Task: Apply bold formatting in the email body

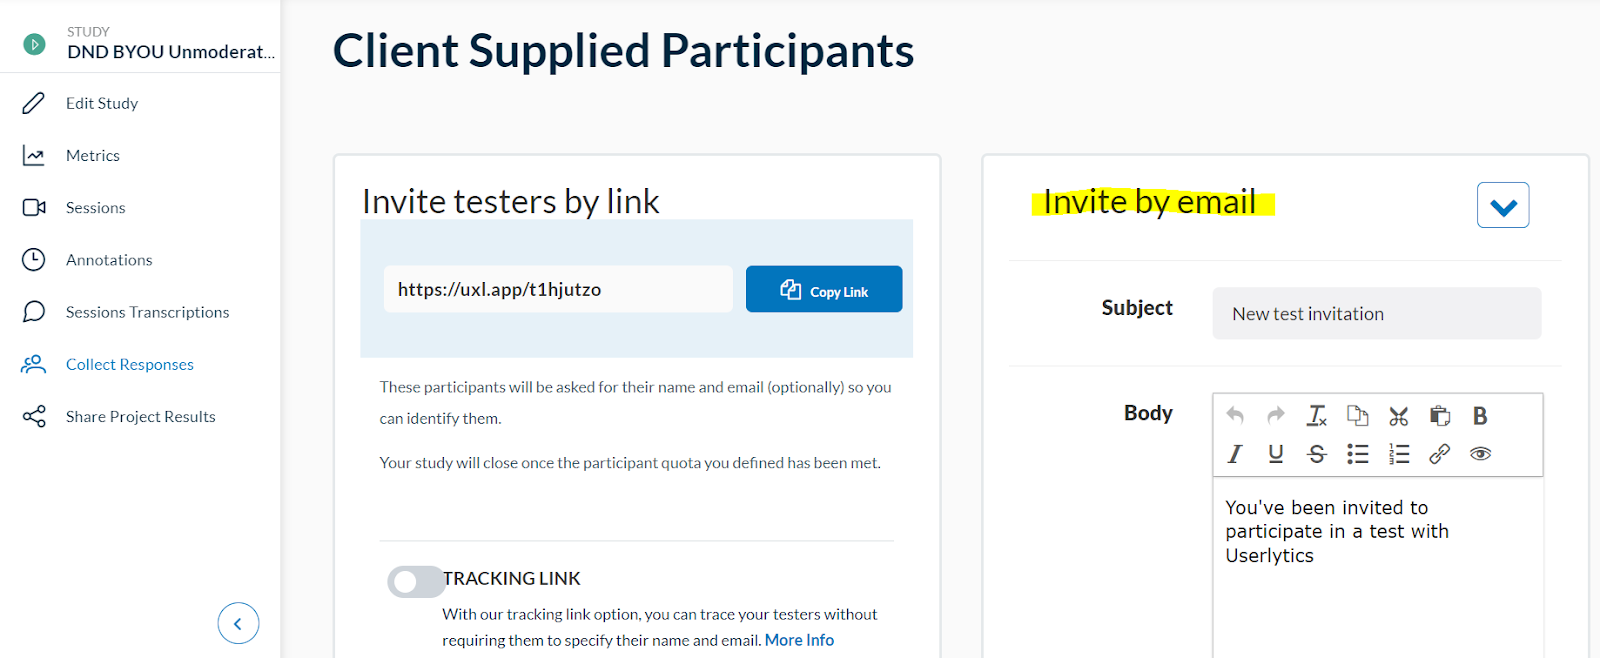Action: (x=1480, y=415)
